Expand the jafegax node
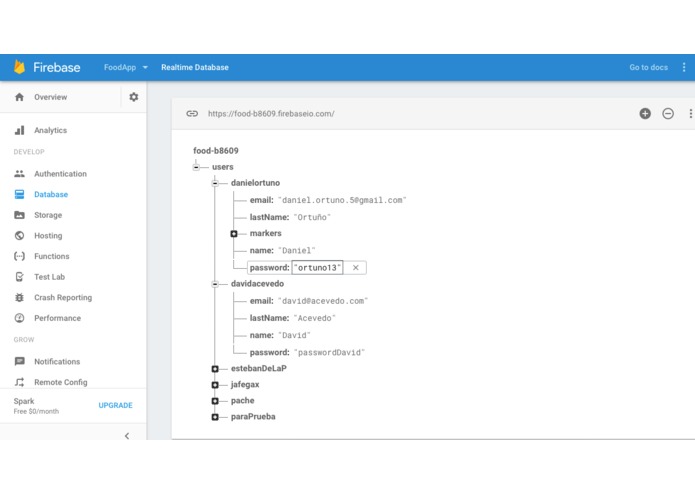This screenshot has height=494, width=695. pyautogui.click(x=215, y=385)
